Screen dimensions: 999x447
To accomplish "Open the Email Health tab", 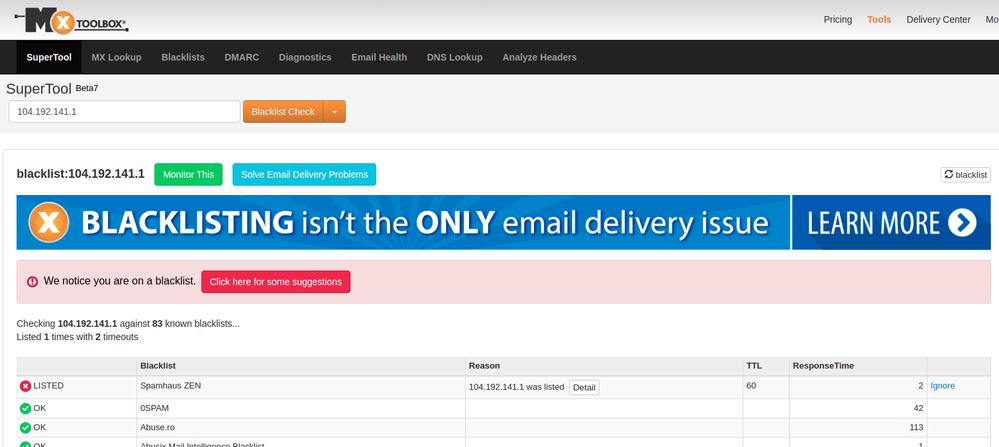I will point(379,57).
